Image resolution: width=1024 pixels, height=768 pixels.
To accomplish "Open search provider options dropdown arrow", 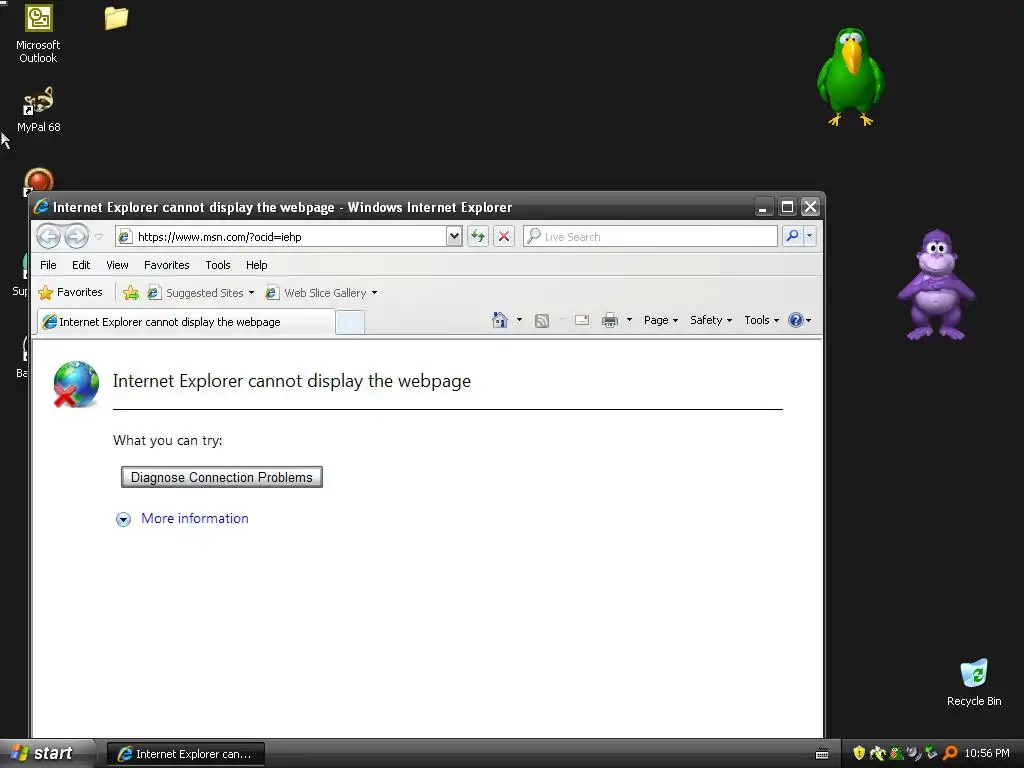I will click(x=809, y=236).
